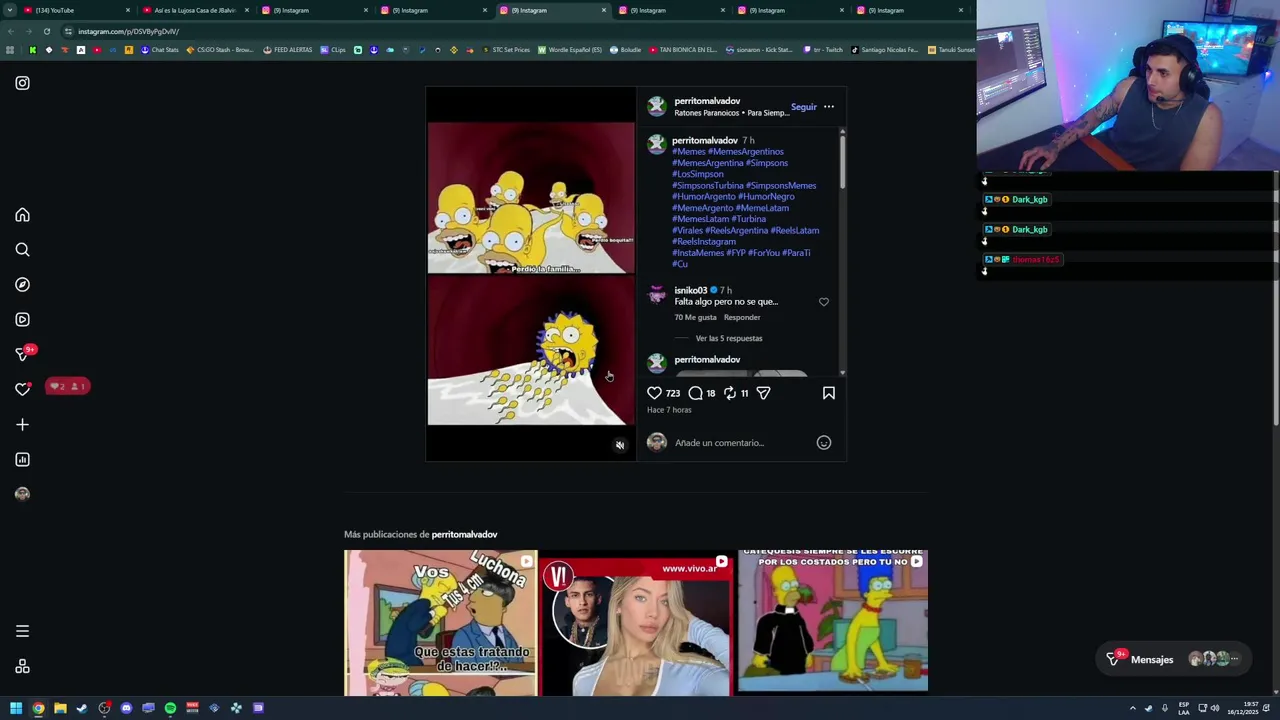Open the More hamburger menu in the sidebar

coord(22,631)
